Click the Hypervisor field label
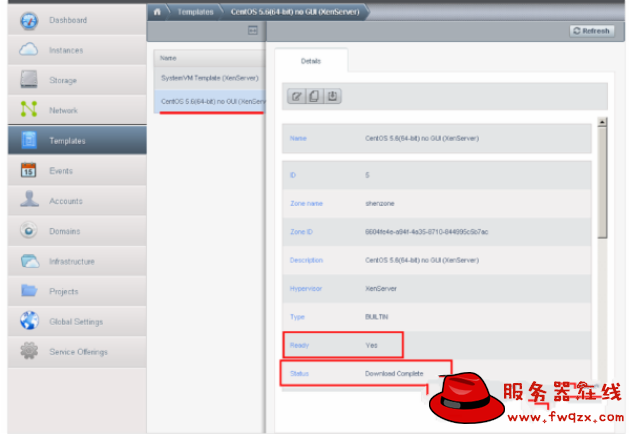 (x=306, y=289)
